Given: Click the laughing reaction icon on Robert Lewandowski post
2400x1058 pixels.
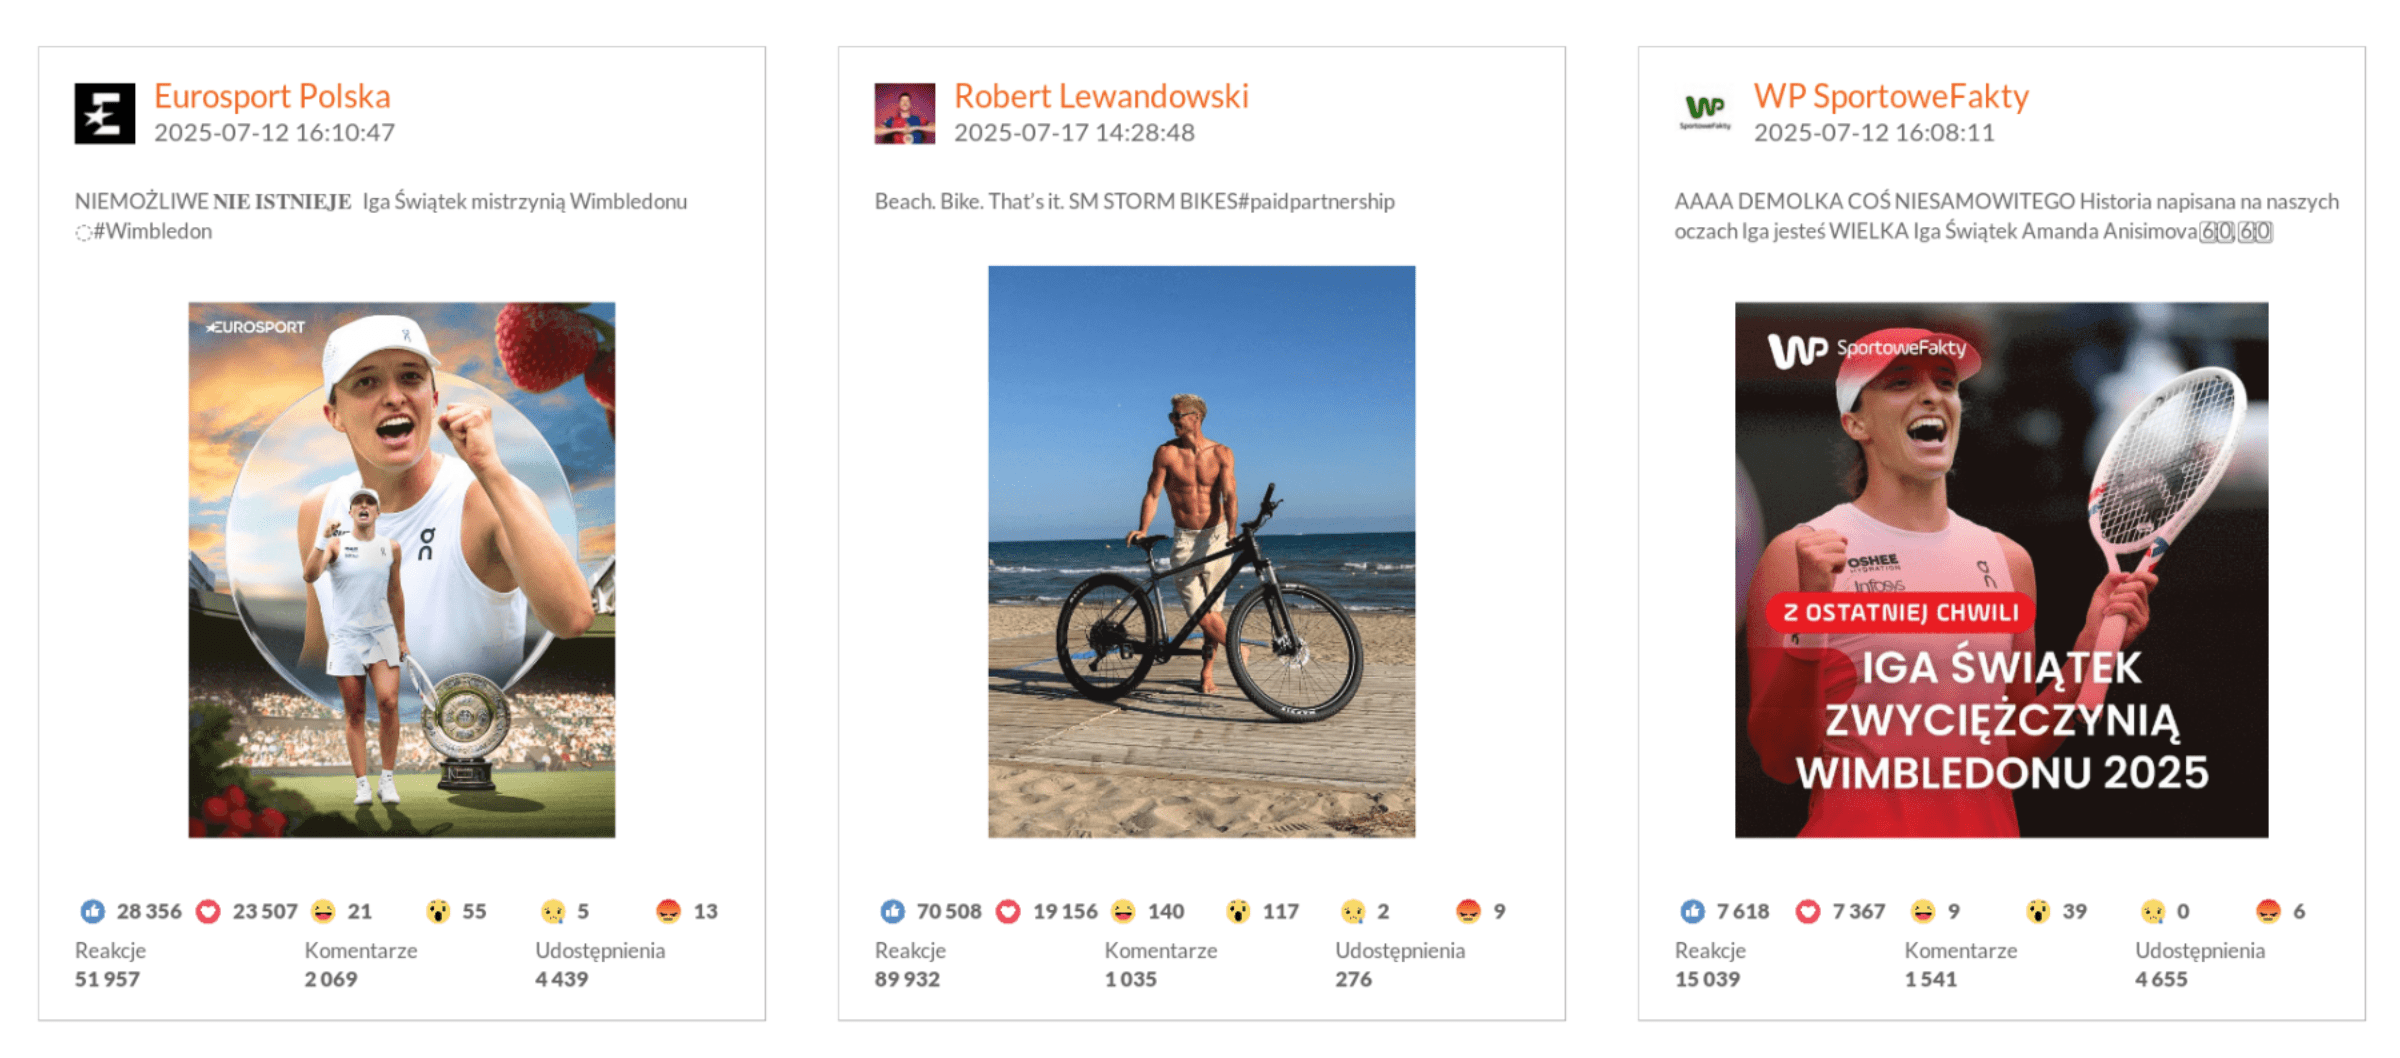Looking at the screenshot, I should (x=1124, y=911).
